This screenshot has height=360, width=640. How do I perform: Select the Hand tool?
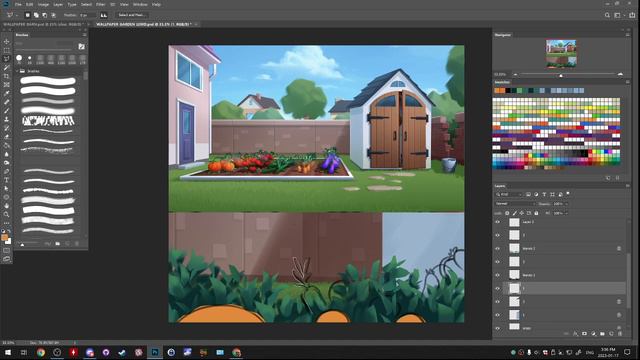[7, 206]
